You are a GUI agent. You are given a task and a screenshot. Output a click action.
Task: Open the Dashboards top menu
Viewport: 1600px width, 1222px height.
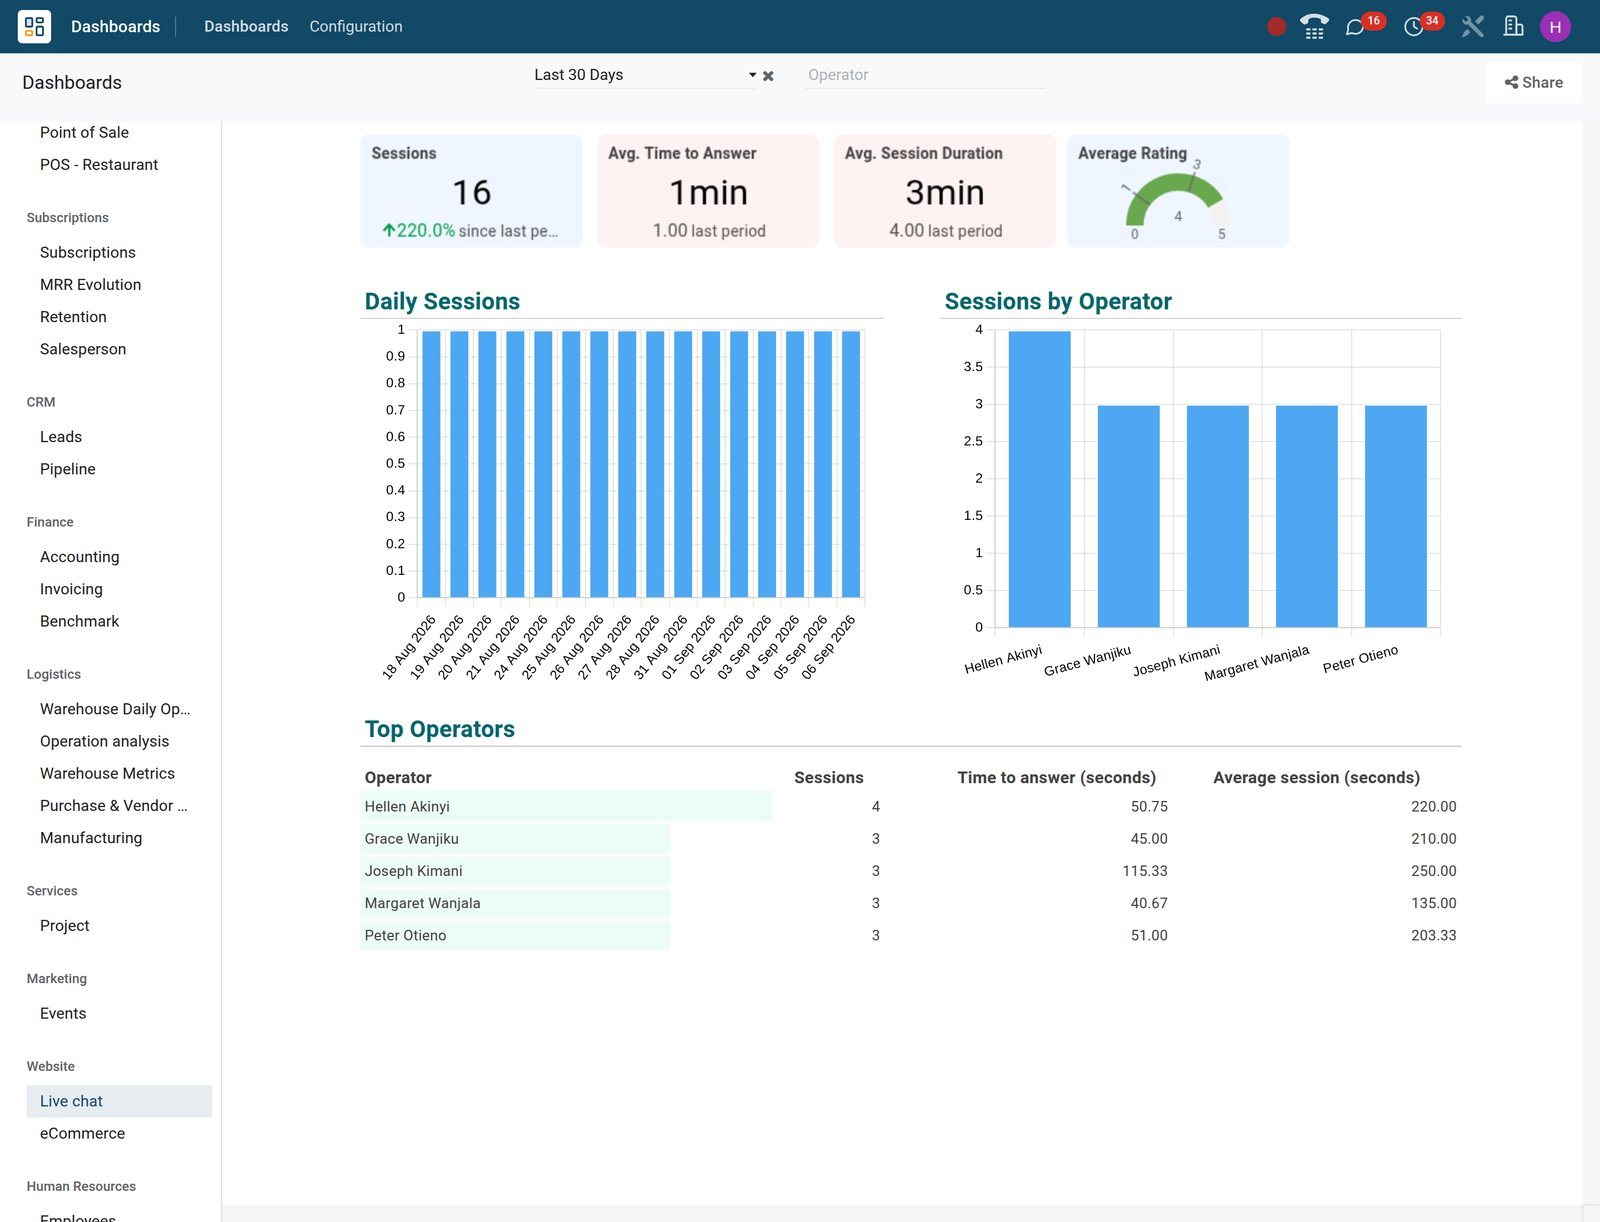point(246,26)
